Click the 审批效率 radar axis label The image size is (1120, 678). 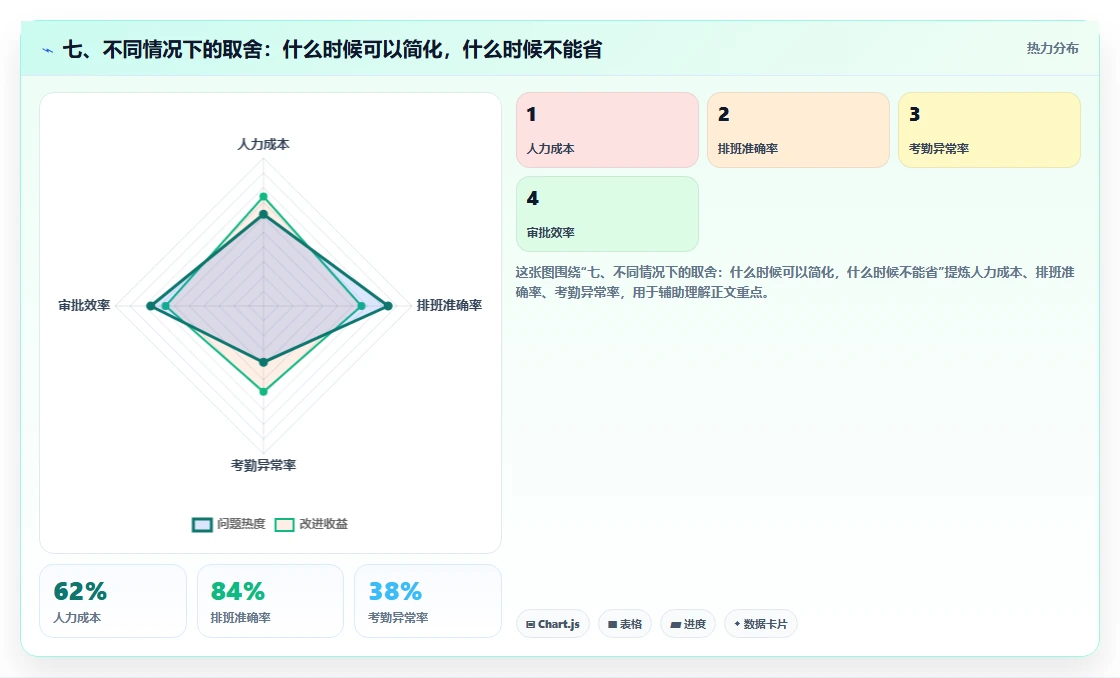coord(84,305)
